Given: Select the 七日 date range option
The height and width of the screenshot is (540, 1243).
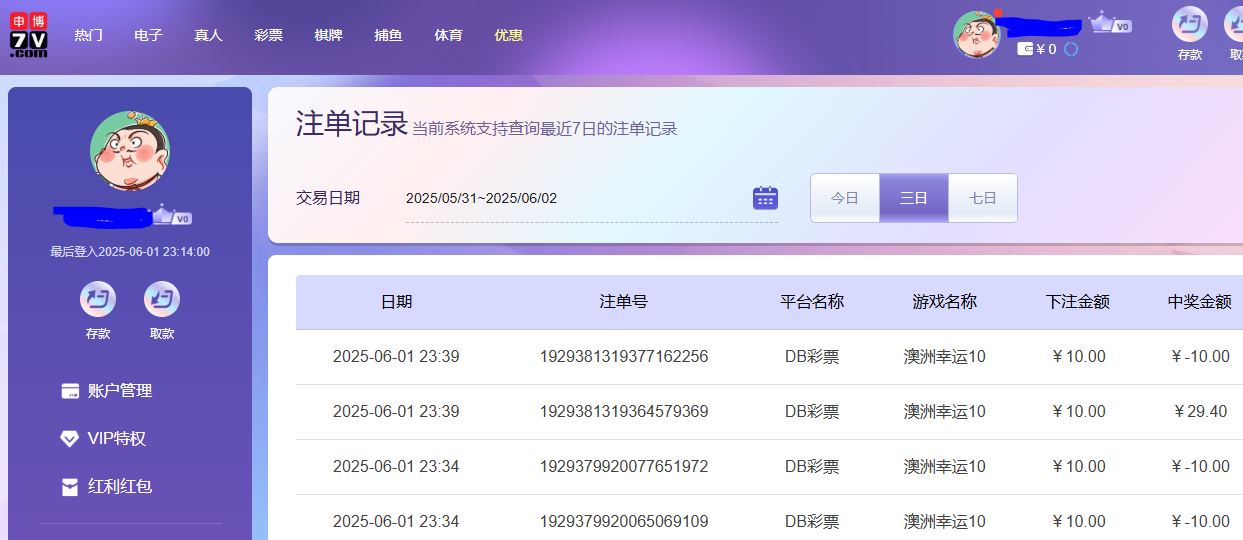Looking at the screenshot, I should pyautogui.click(x=983, y=198).
